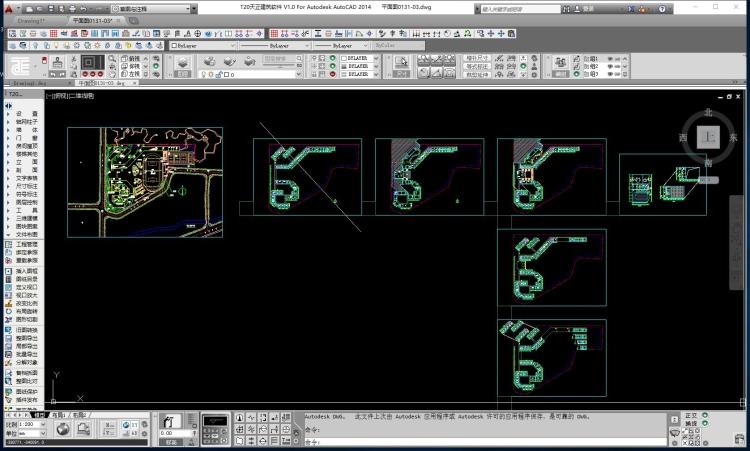Click the 改变比例 command in side panel
The height and width of the screenshot is (451, 750).
26,303
